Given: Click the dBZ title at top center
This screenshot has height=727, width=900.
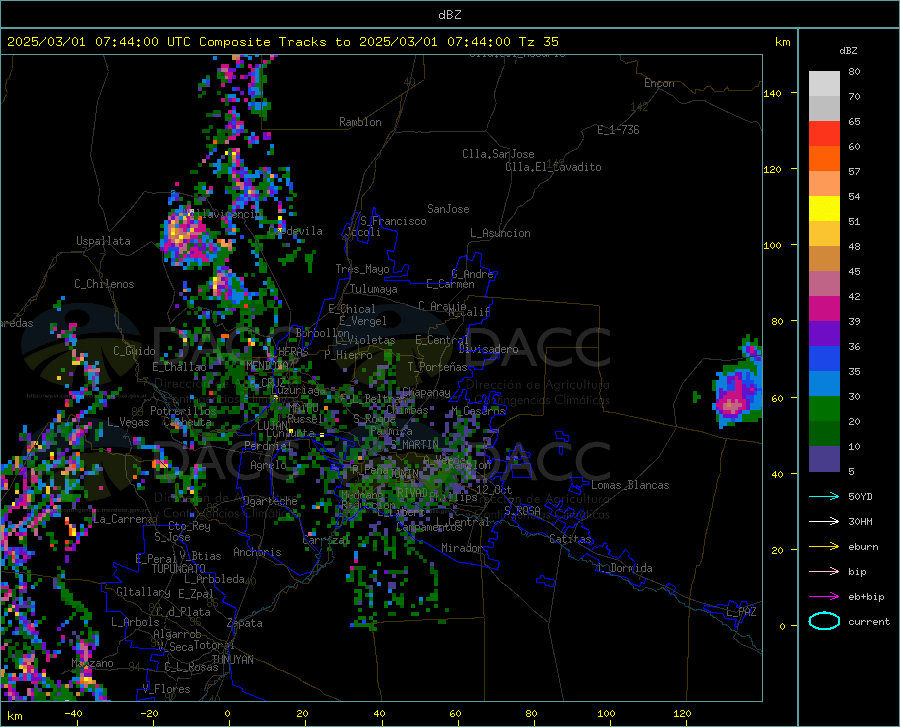Looking at the screenshot, I should tap(449, 15).
